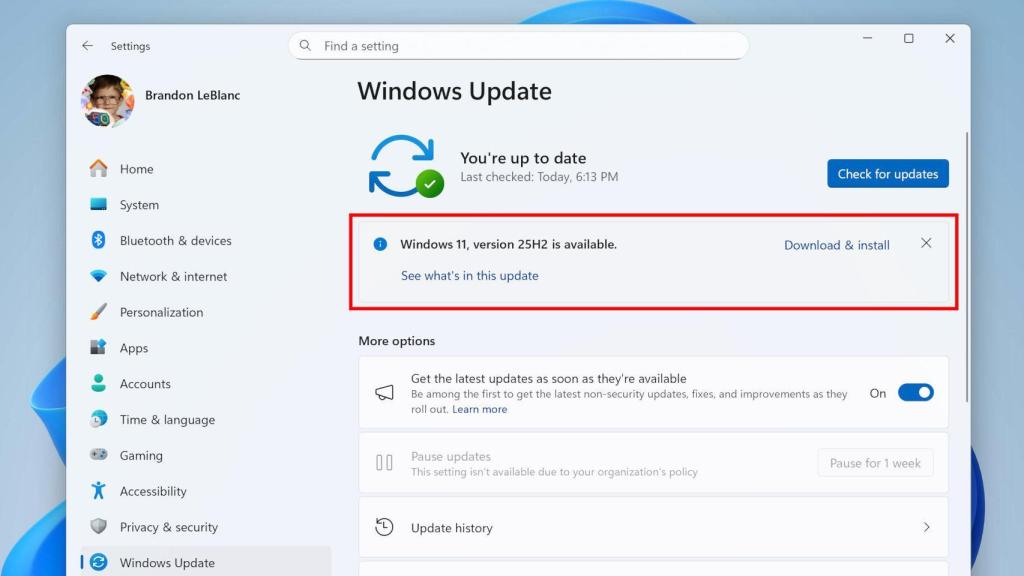Select the Privacy & security shield icon
Screen dimensions: 1024x576
(x=99, y=527)
